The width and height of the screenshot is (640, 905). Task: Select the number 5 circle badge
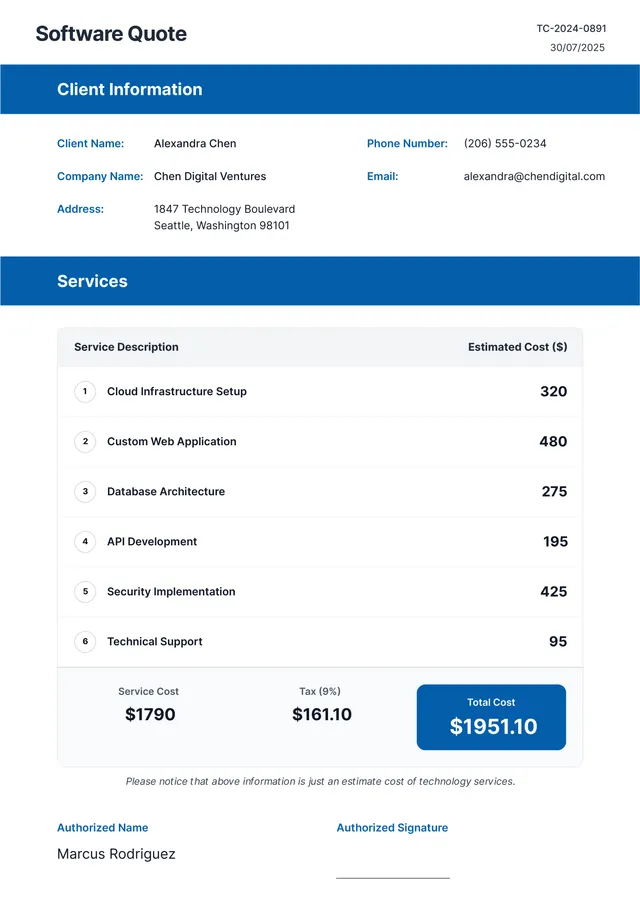pyautogui.click(x=85, y=592)
